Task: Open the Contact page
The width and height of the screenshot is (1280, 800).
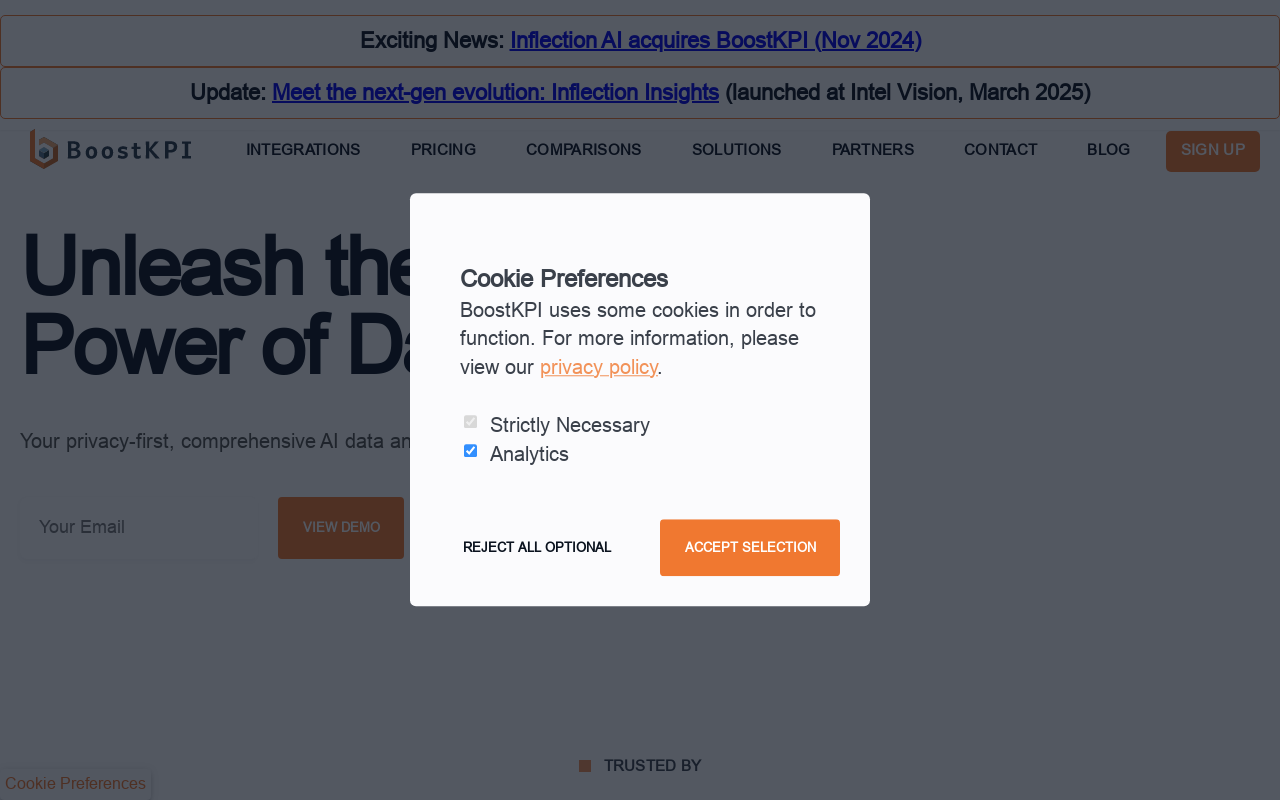Action: click(x=1001, y=150)
